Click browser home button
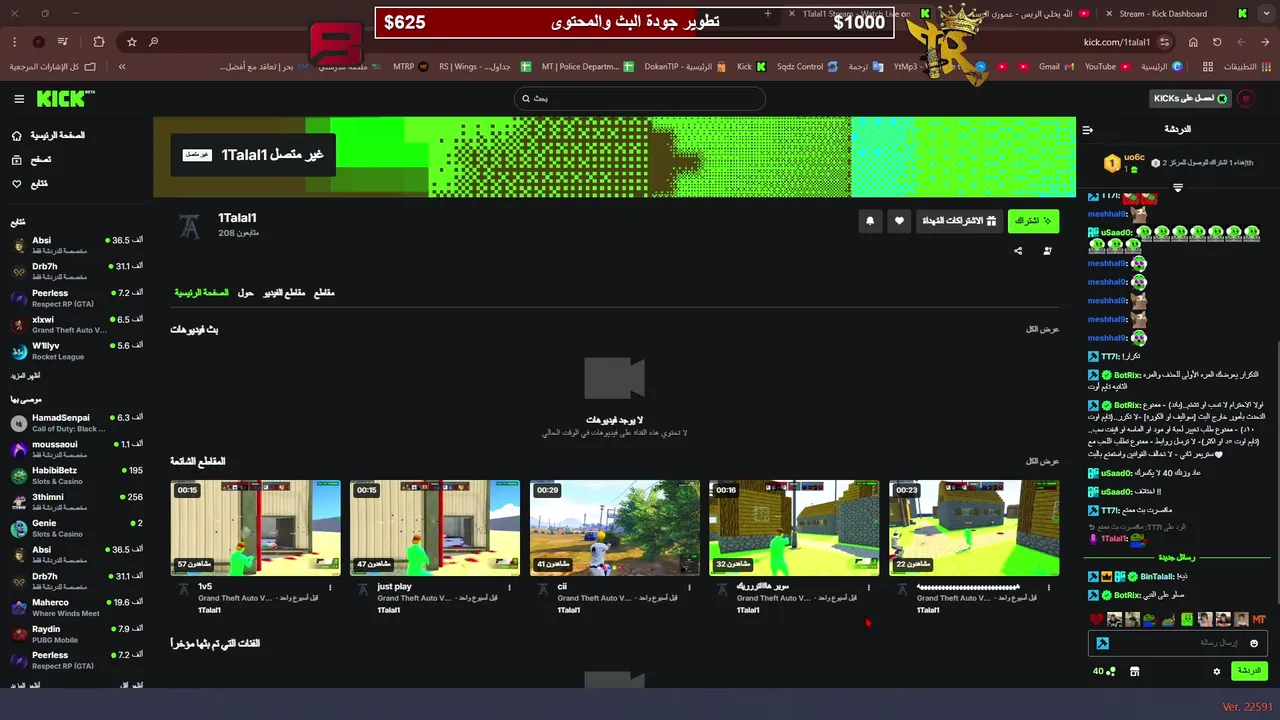 tap(1193, 42)
